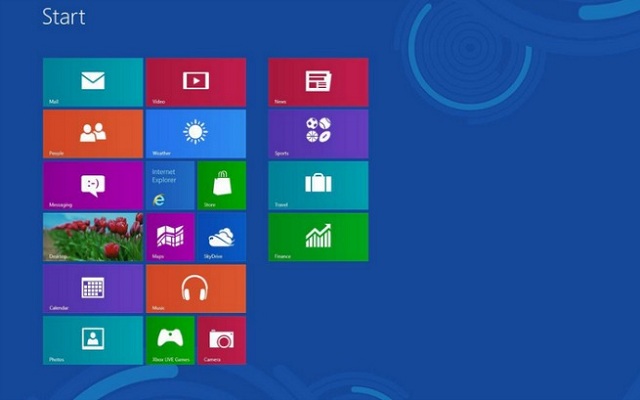Open the Store tile
Image resolution: width=640 pixels, height=400 pixels.
[x=222, y=185]
